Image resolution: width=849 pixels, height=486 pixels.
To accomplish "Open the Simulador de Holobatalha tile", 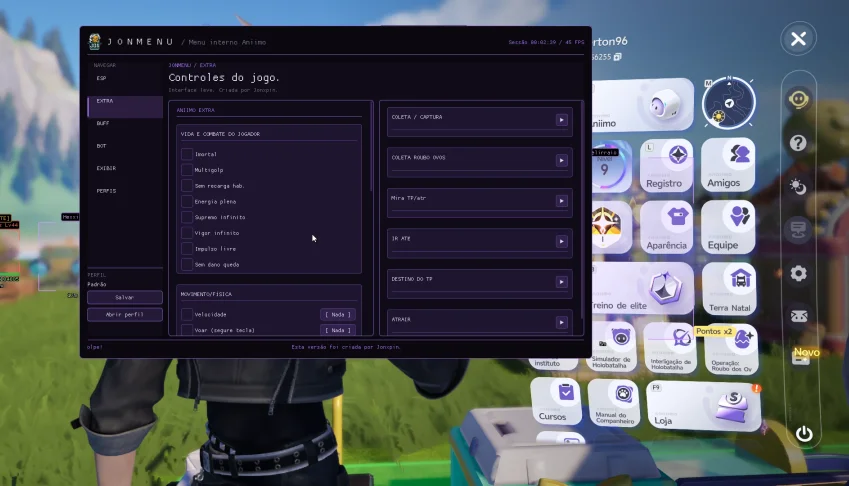I will [611, 348].
